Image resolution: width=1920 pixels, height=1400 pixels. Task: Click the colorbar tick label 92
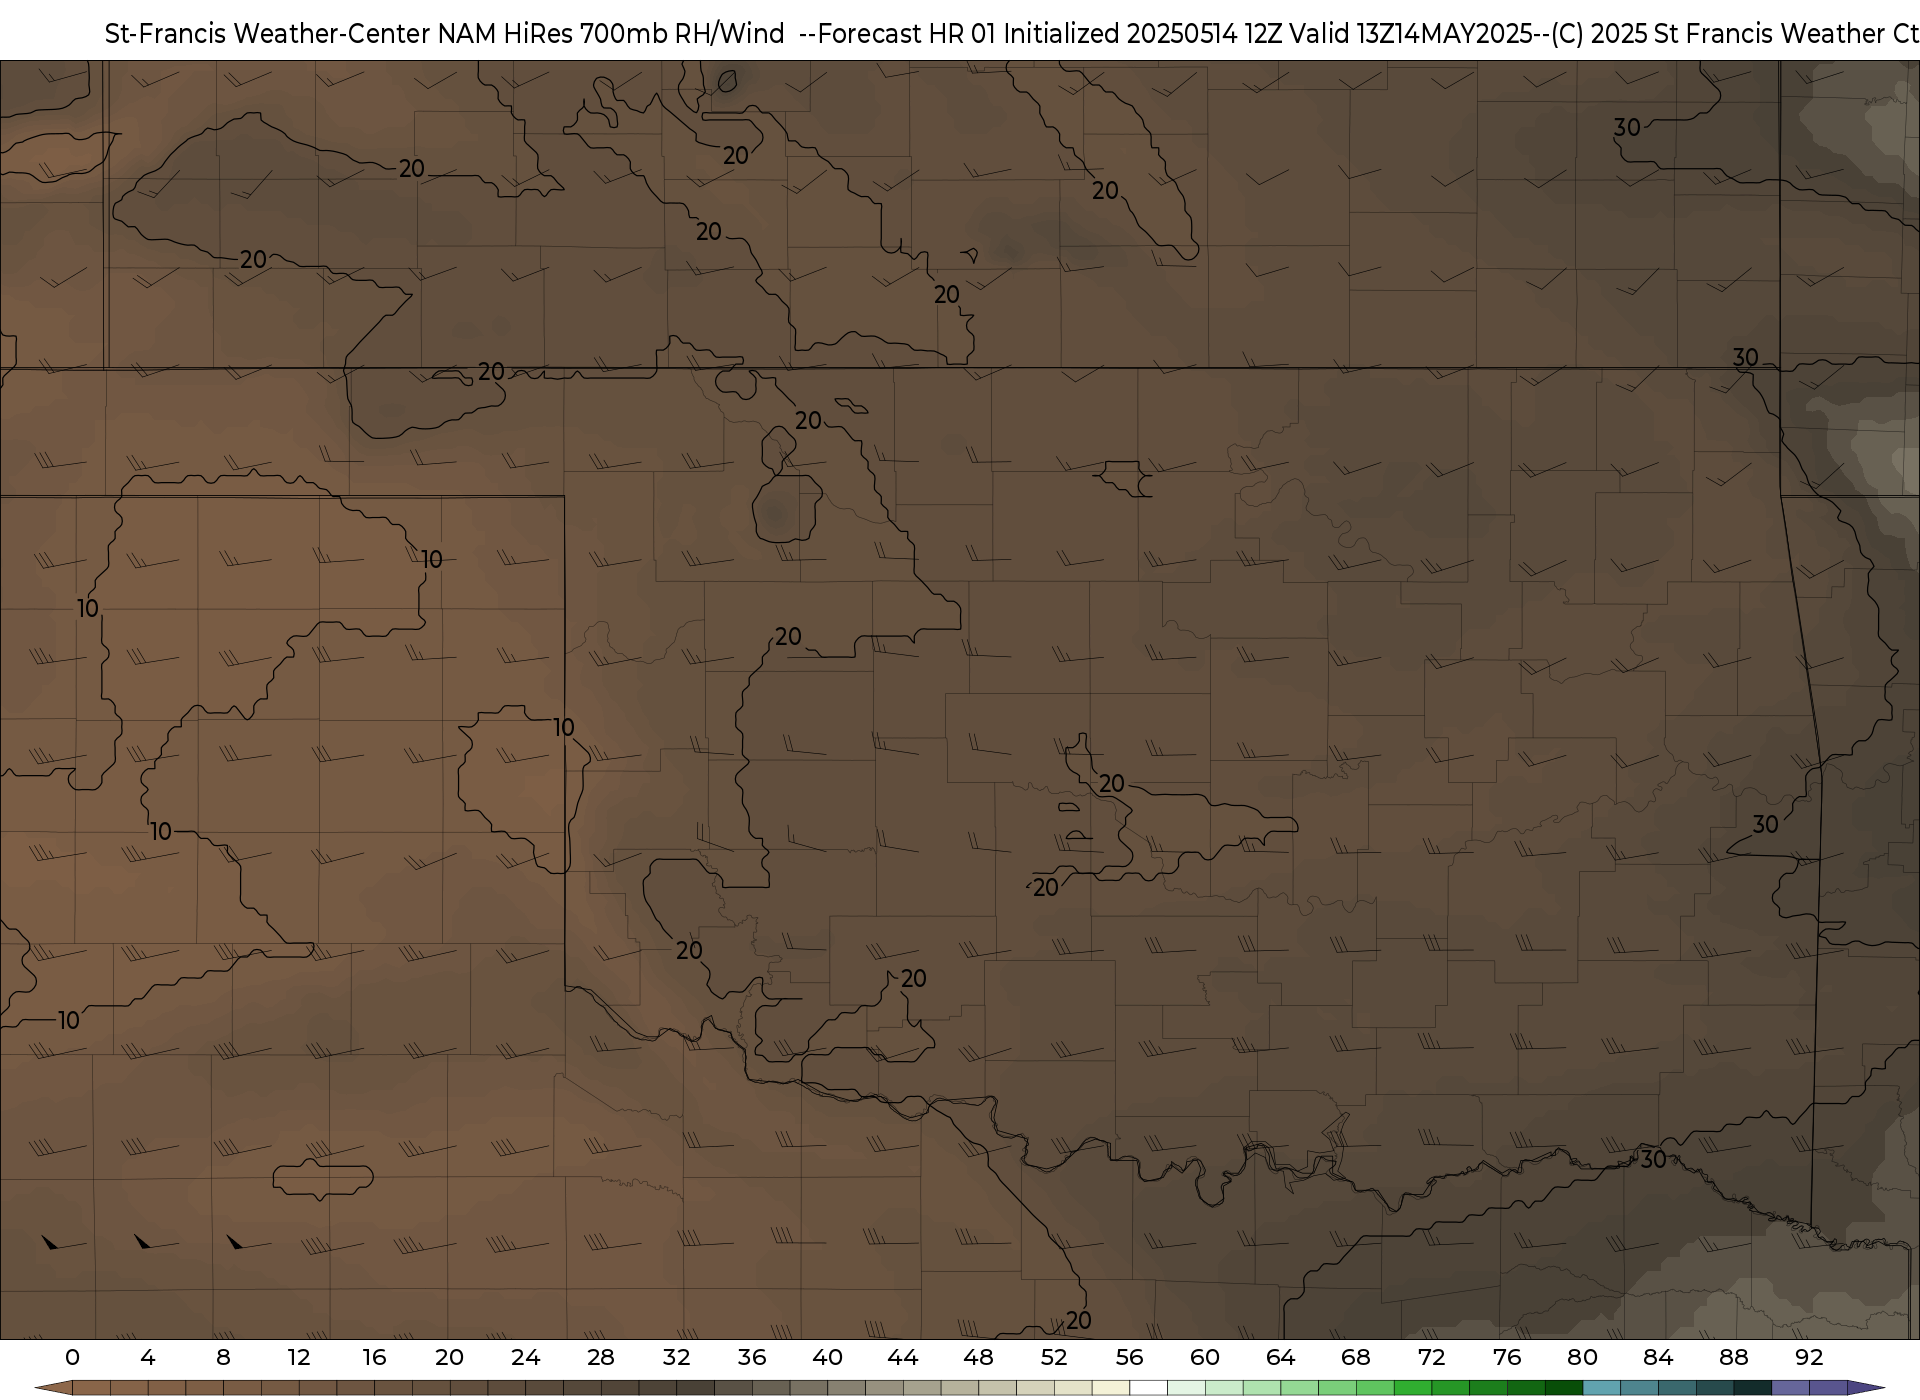coord(1809,1358)
